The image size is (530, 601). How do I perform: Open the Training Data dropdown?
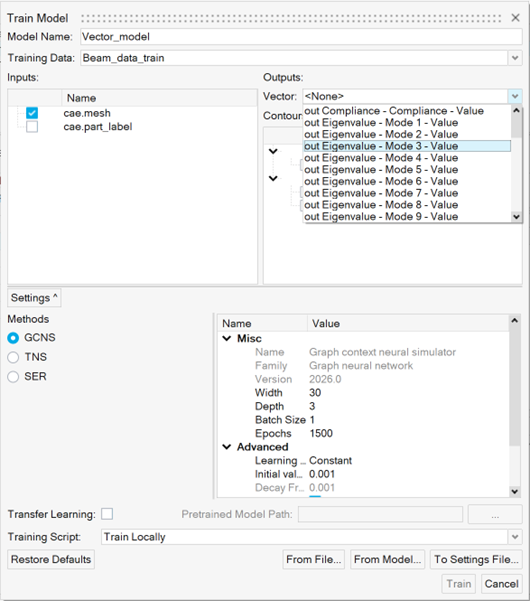[515, 58]
